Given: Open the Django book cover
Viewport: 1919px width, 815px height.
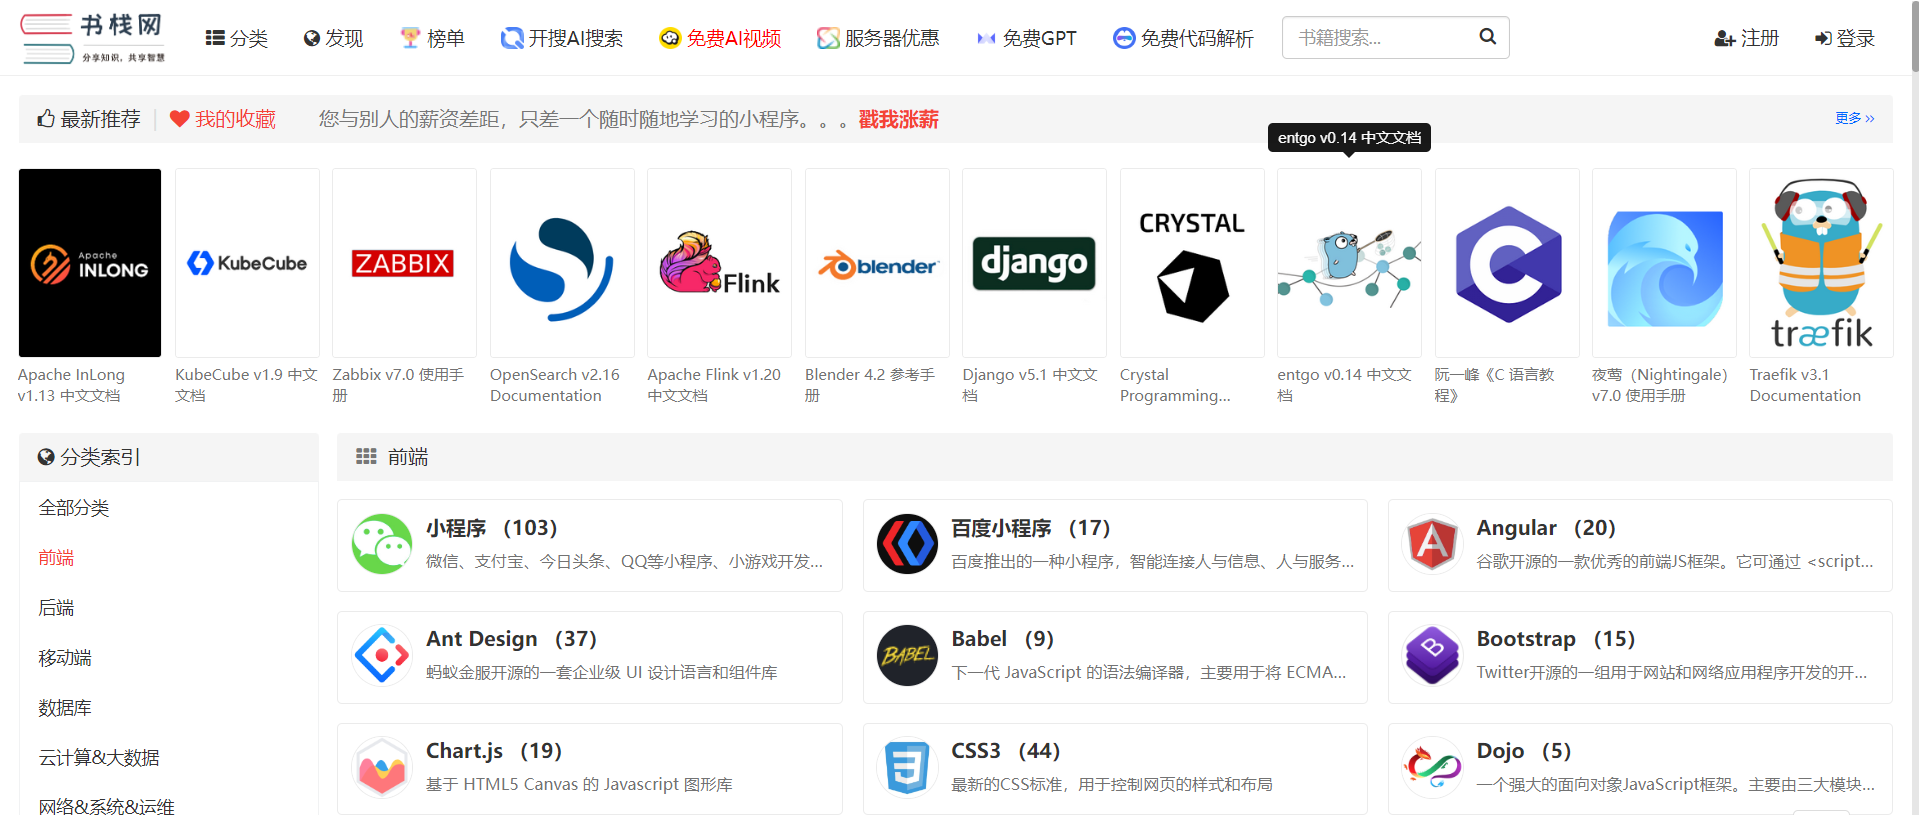Looking at the screenshot, I should click(1034, 263).
